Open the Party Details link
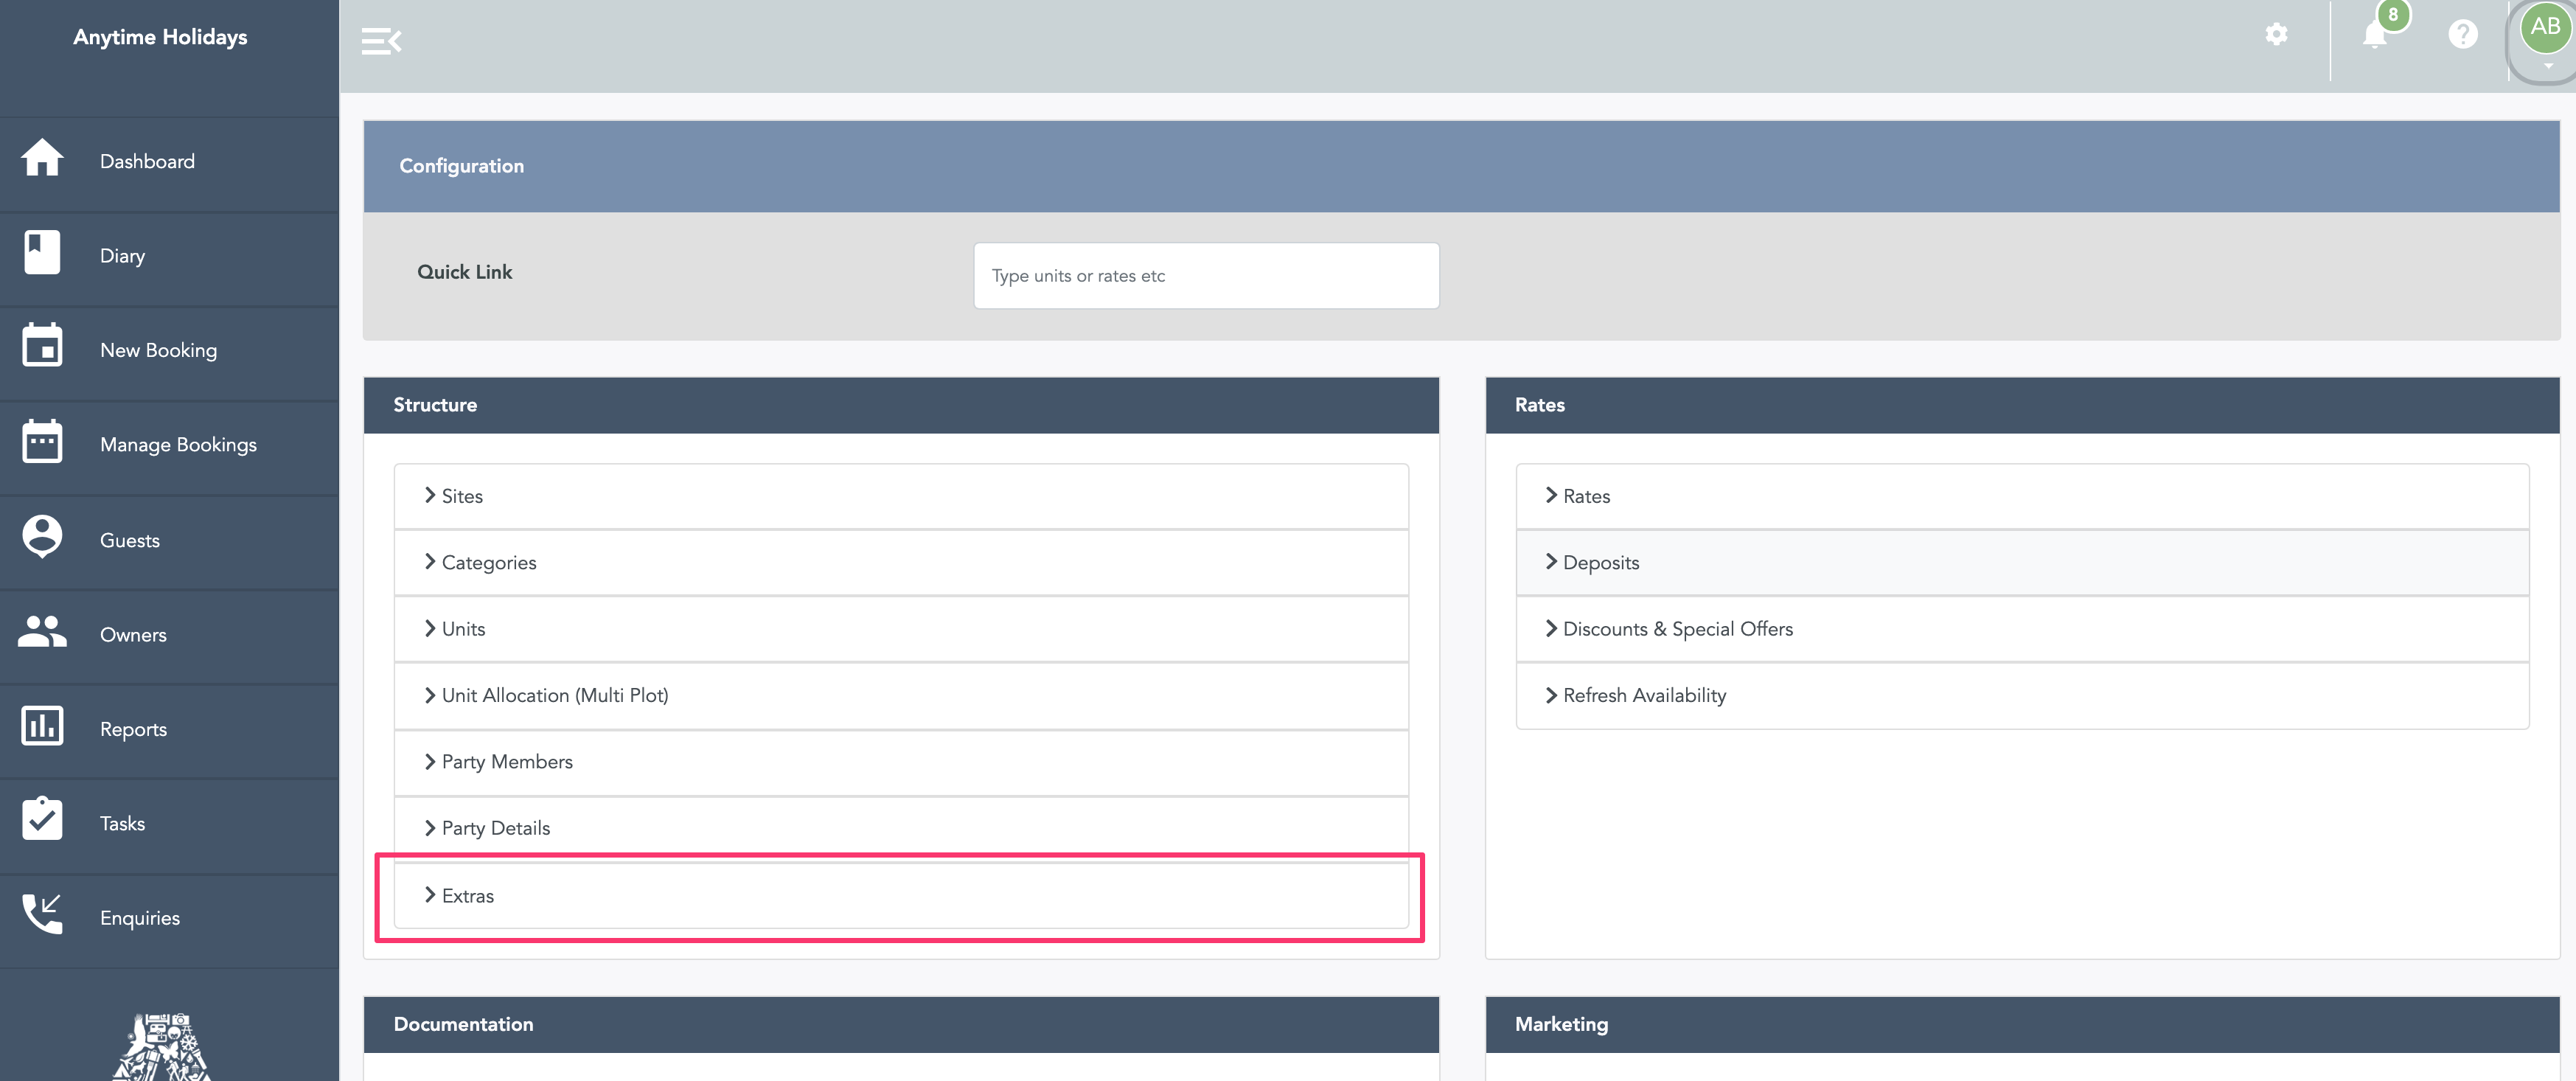This screenshot has height=1081, width=2576. point(496,828)
